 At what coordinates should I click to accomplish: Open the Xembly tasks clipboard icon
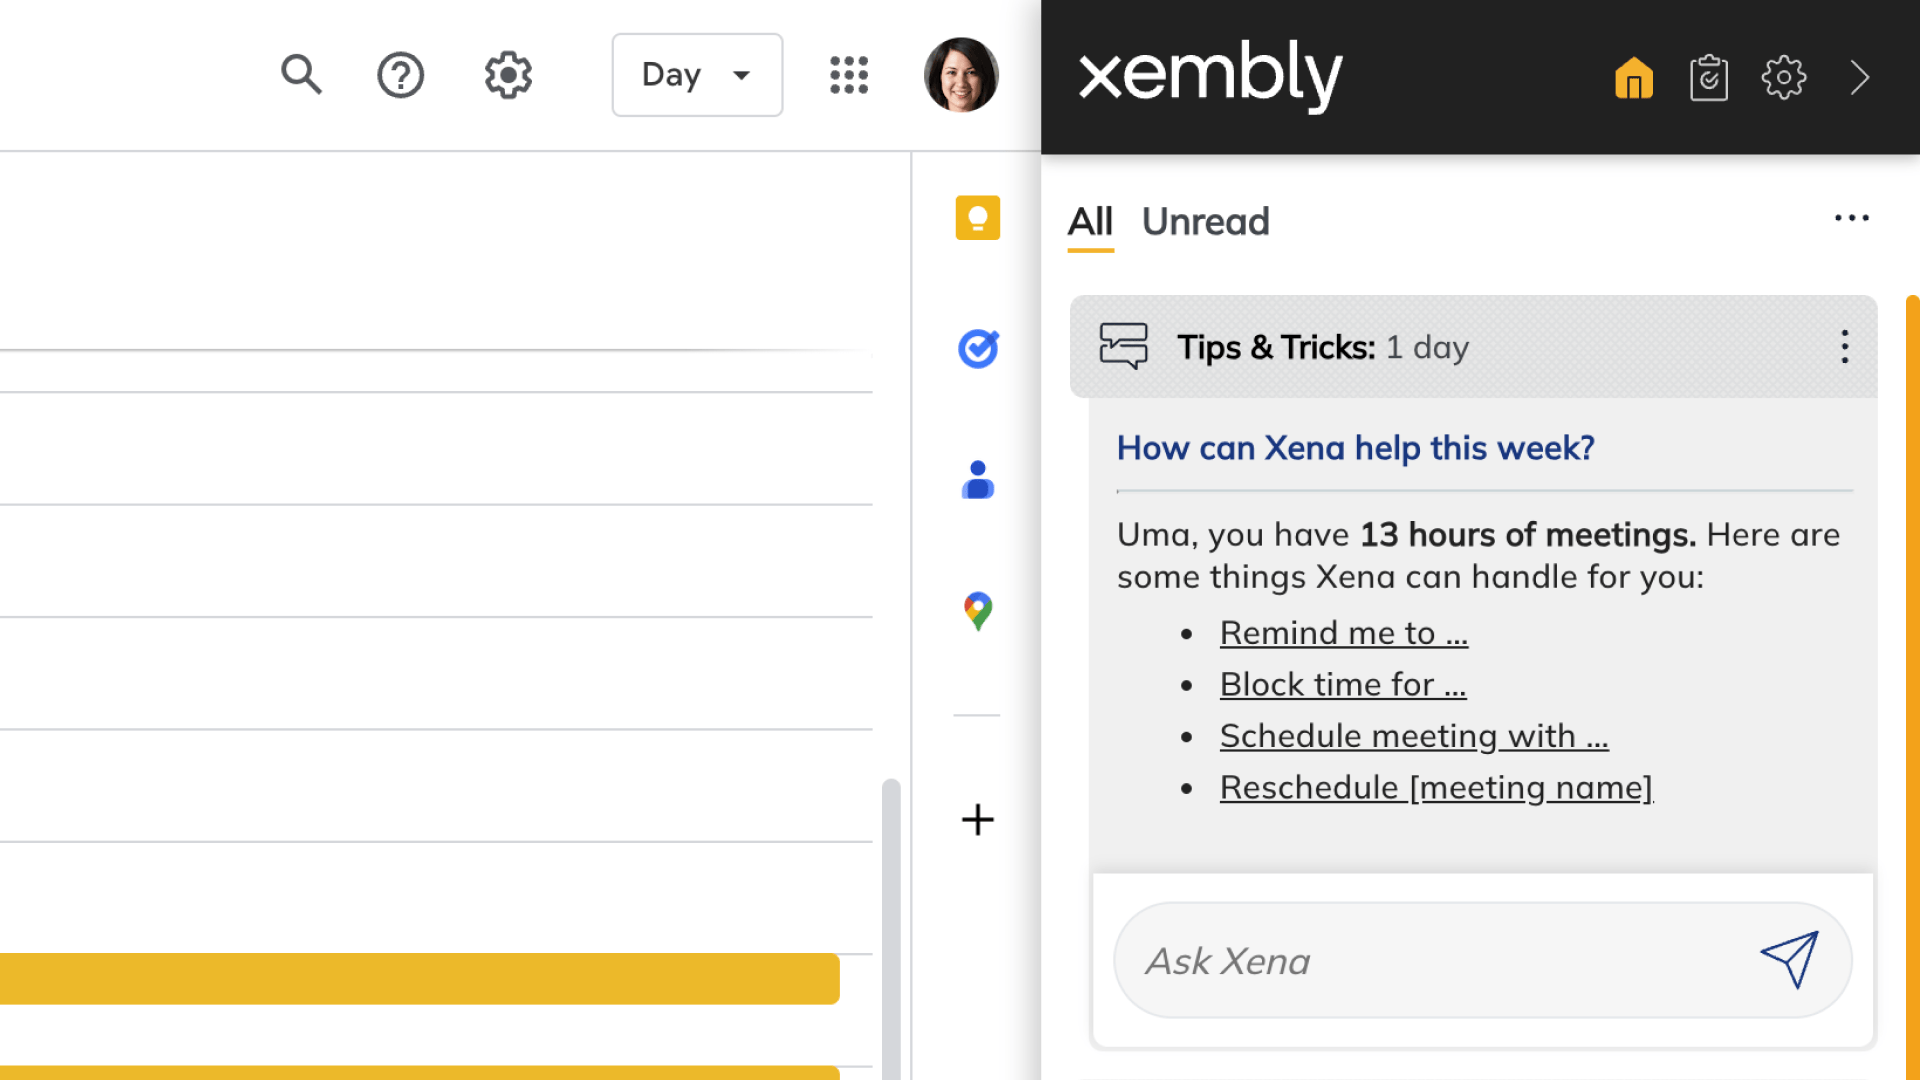click(x=1708, y=78)
